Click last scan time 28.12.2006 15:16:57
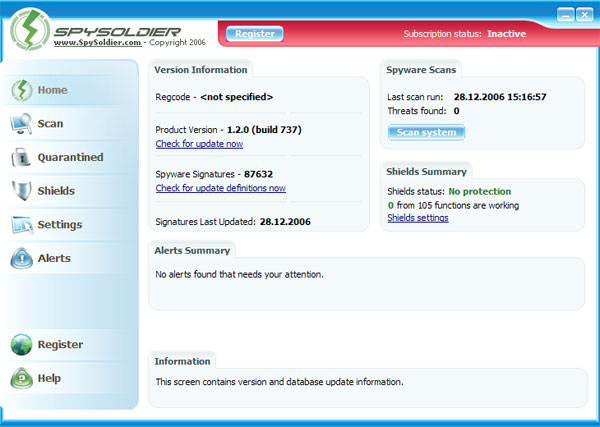Image resolution: width=600 pixels, height=427 pixels. click(500, 97)
